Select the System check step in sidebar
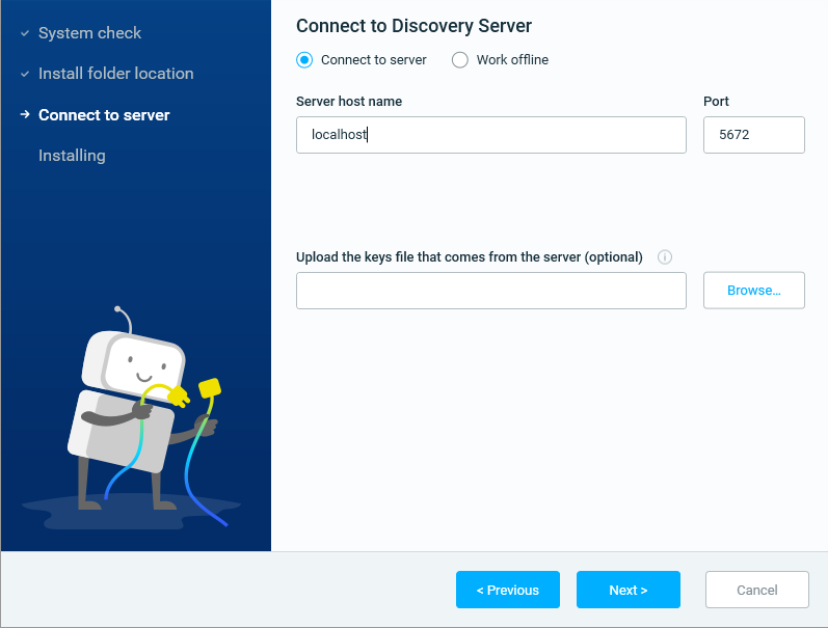Viewport: 828px width, 628px height. (x=90, y=33)
